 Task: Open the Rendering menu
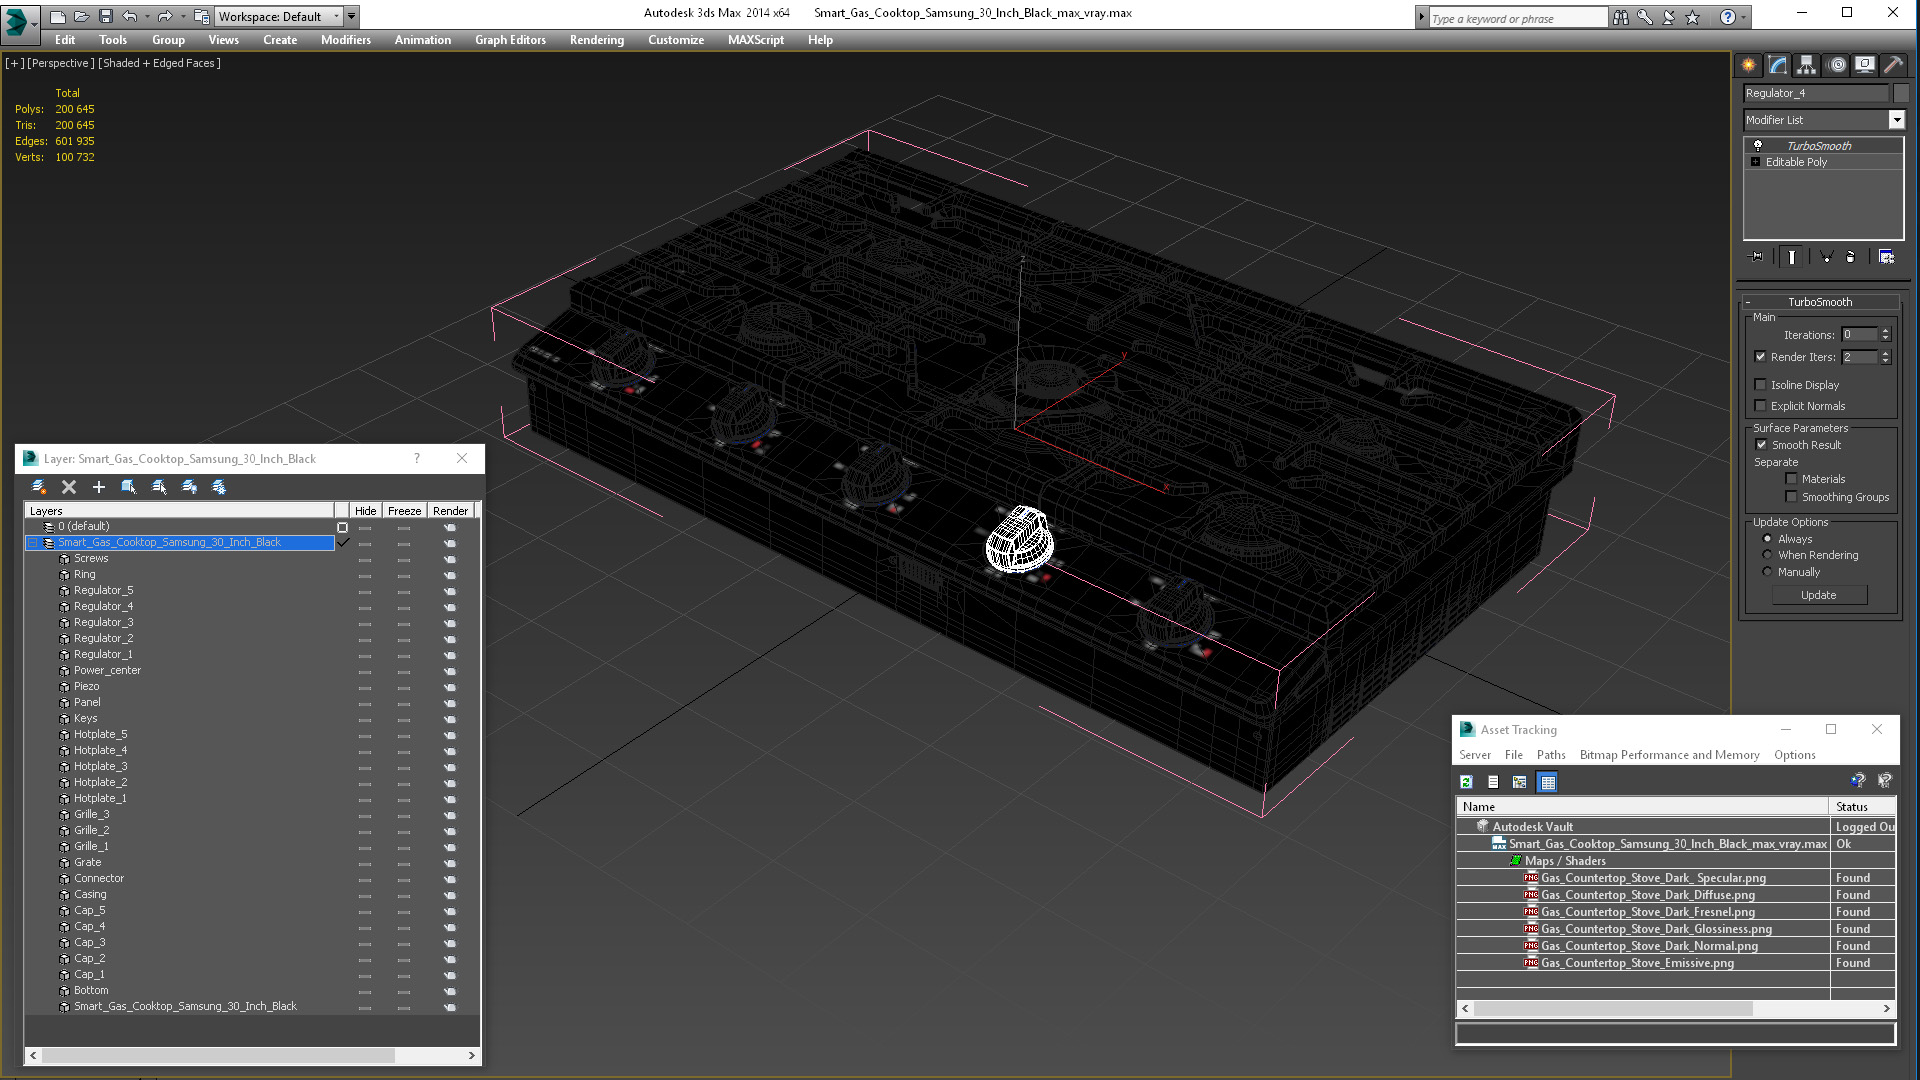point(597,40)
